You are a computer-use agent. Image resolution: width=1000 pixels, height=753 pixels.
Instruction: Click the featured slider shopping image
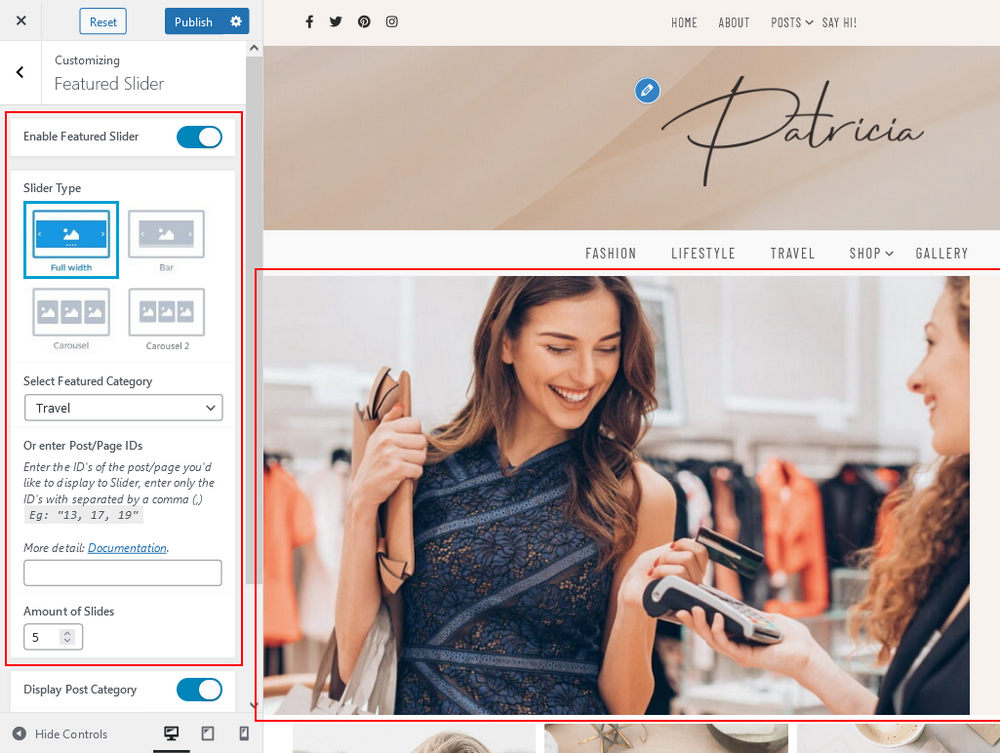[x=616, y=495]
